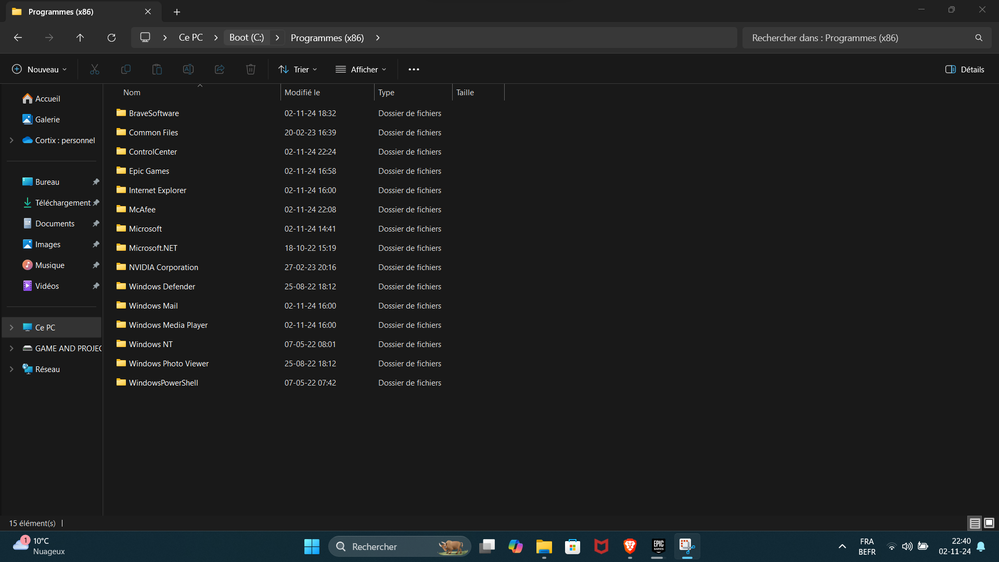This screenshot has width=999, height=562.
Task: Click the back navigation arrow
Action: (x=18, y=38)
